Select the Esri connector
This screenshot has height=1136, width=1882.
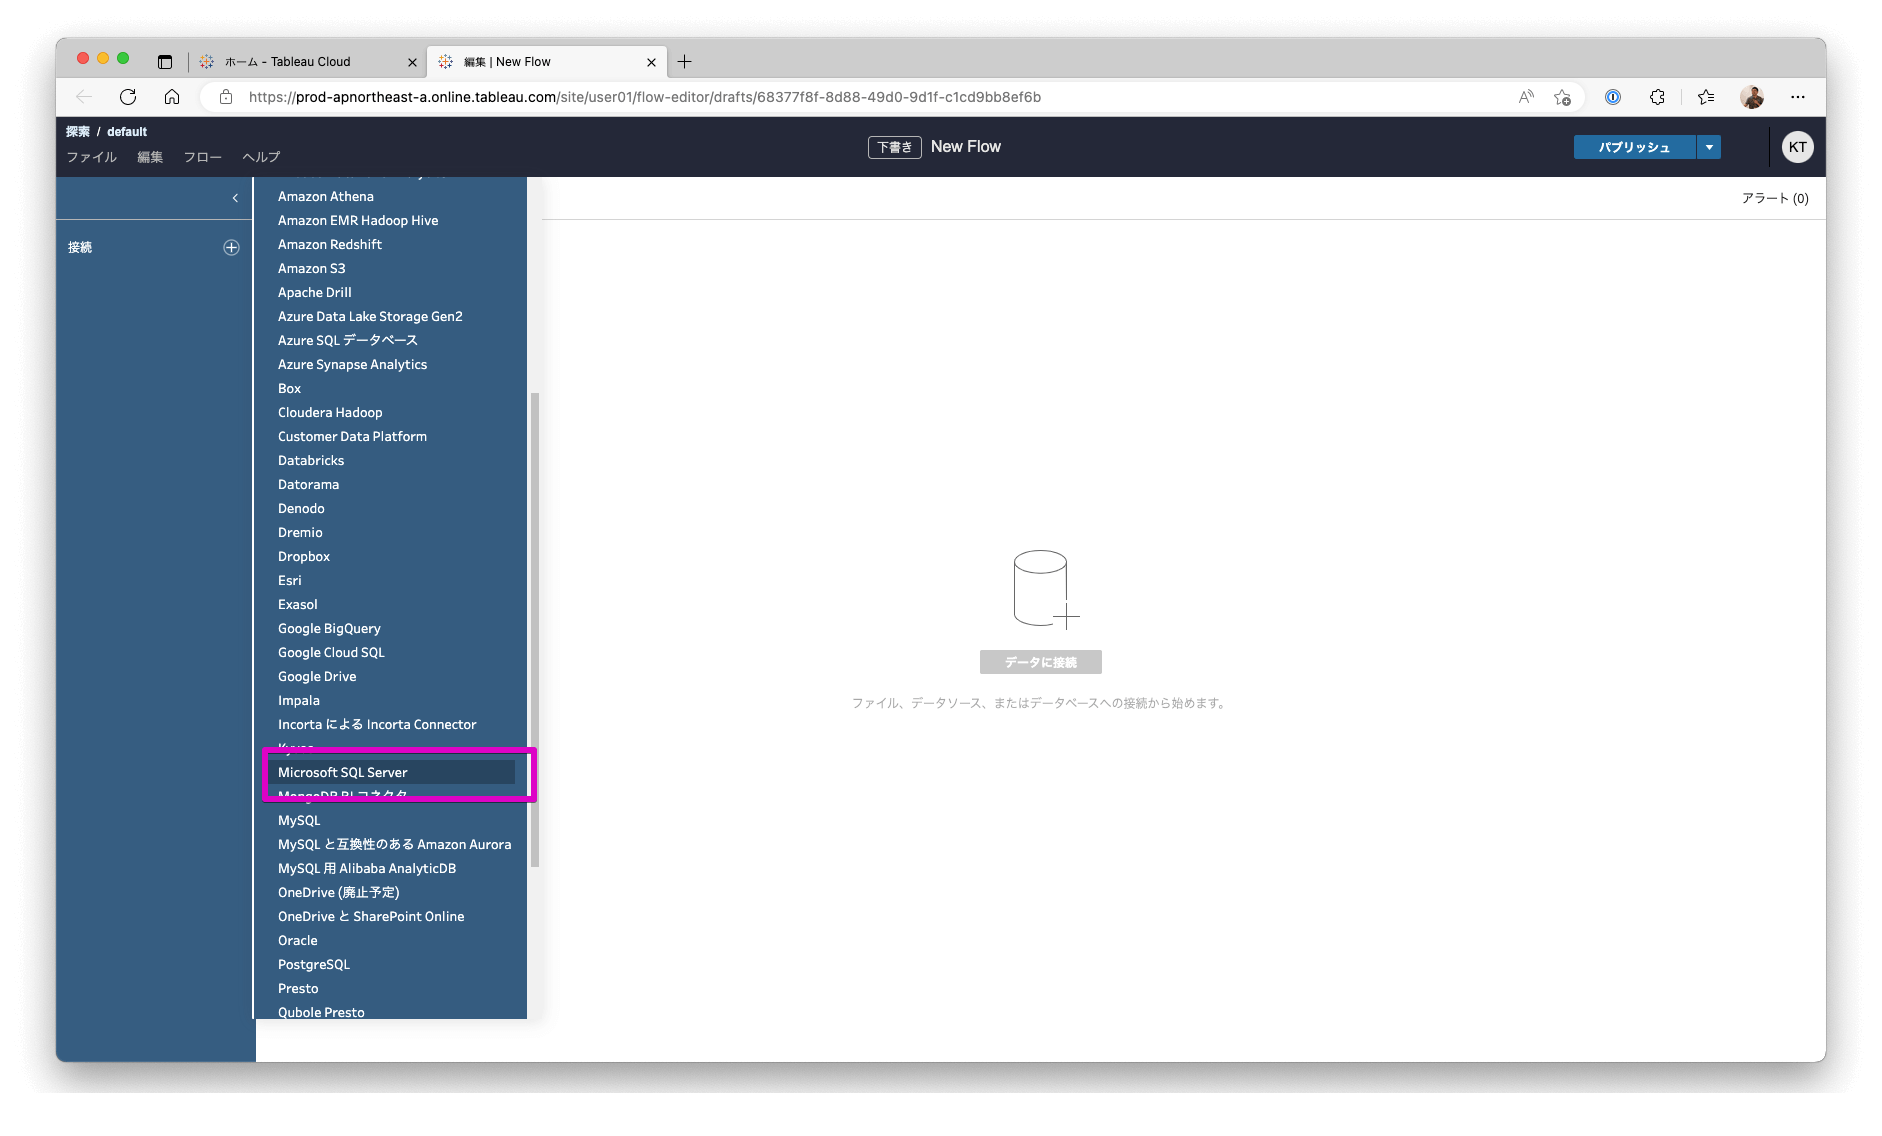(391, 580)
